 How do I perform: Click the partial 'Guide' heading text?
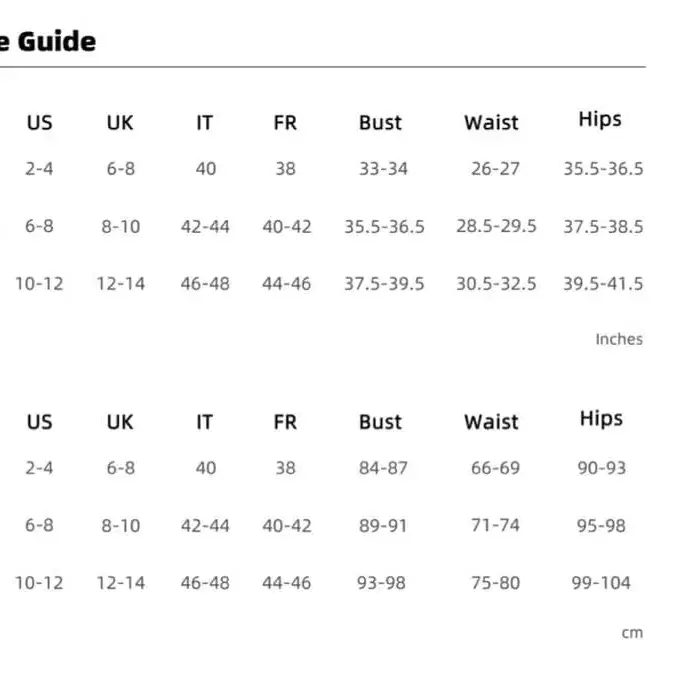(x=48, y=42)
